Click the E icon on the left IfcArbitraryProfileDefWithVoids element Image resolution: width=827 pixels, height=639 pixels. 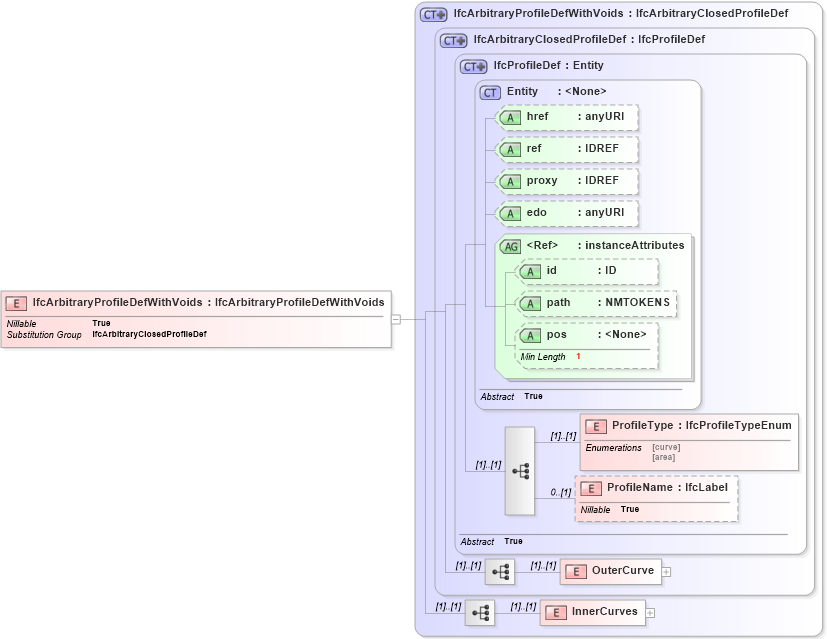coord(15,302)
